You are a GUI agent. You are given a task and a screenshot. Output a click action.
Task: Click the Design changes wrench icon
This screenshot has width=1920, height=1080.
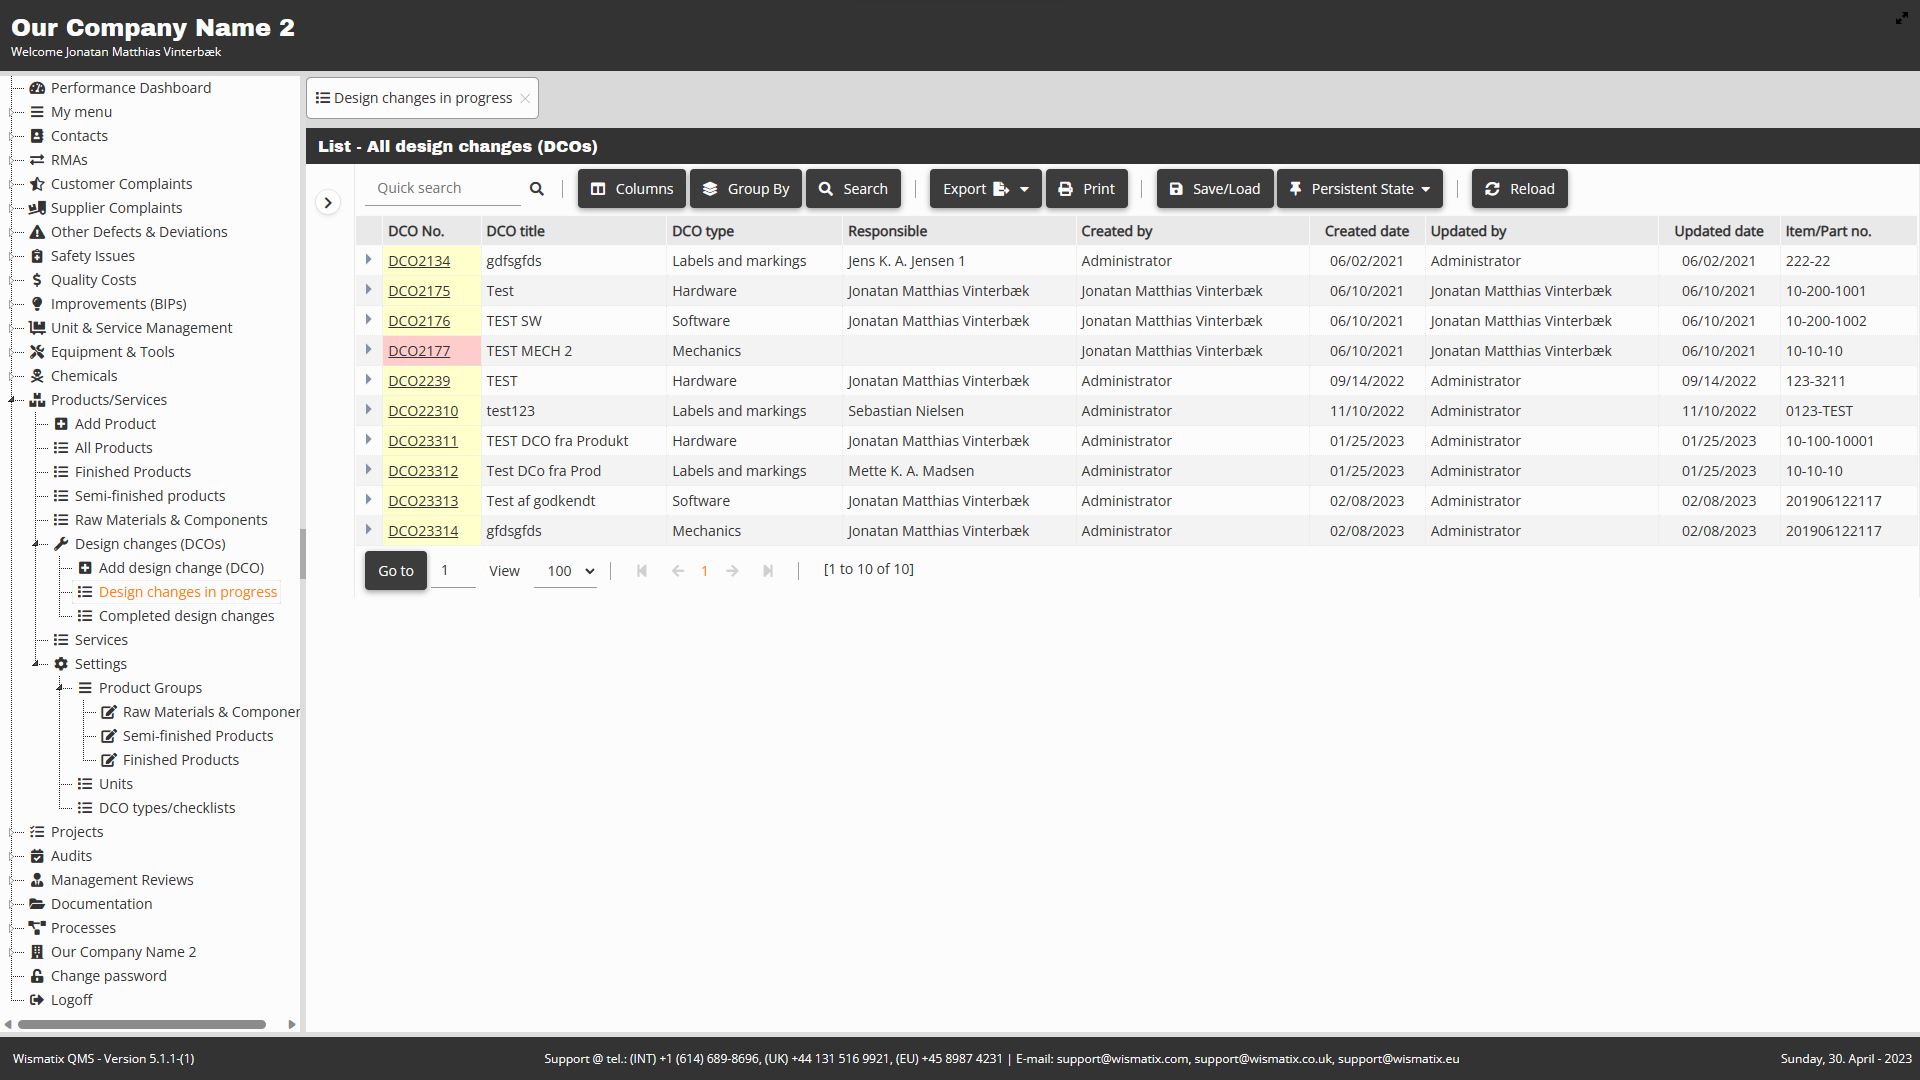tap(61, 544)
